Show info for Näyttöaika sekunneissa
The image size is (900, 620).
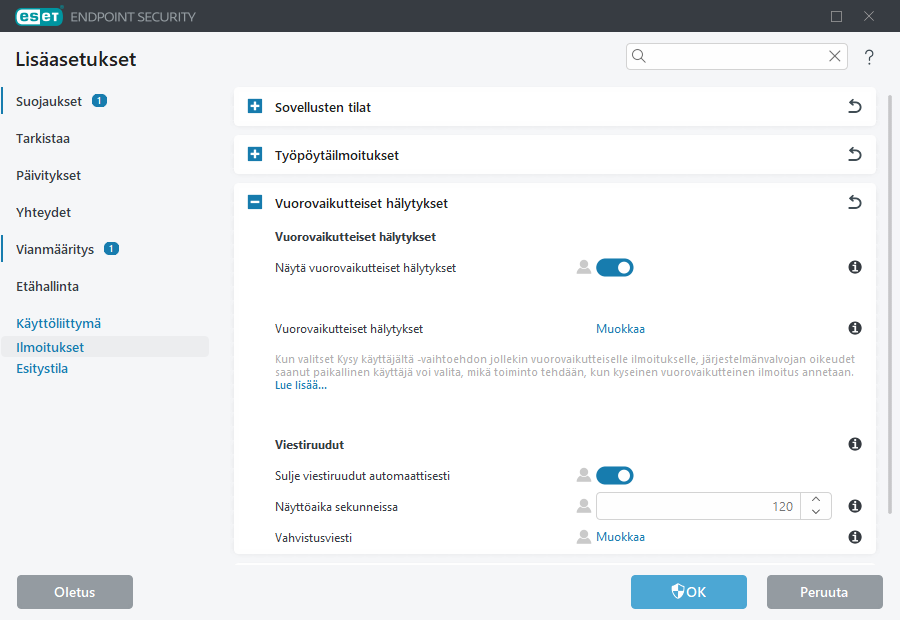pos(855,506)
